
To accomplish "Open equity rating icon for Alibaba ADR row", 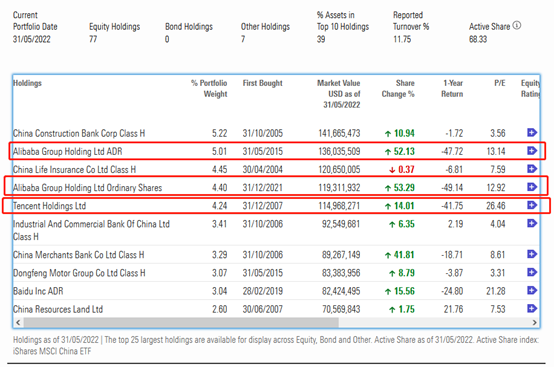I will click(532, 151).
